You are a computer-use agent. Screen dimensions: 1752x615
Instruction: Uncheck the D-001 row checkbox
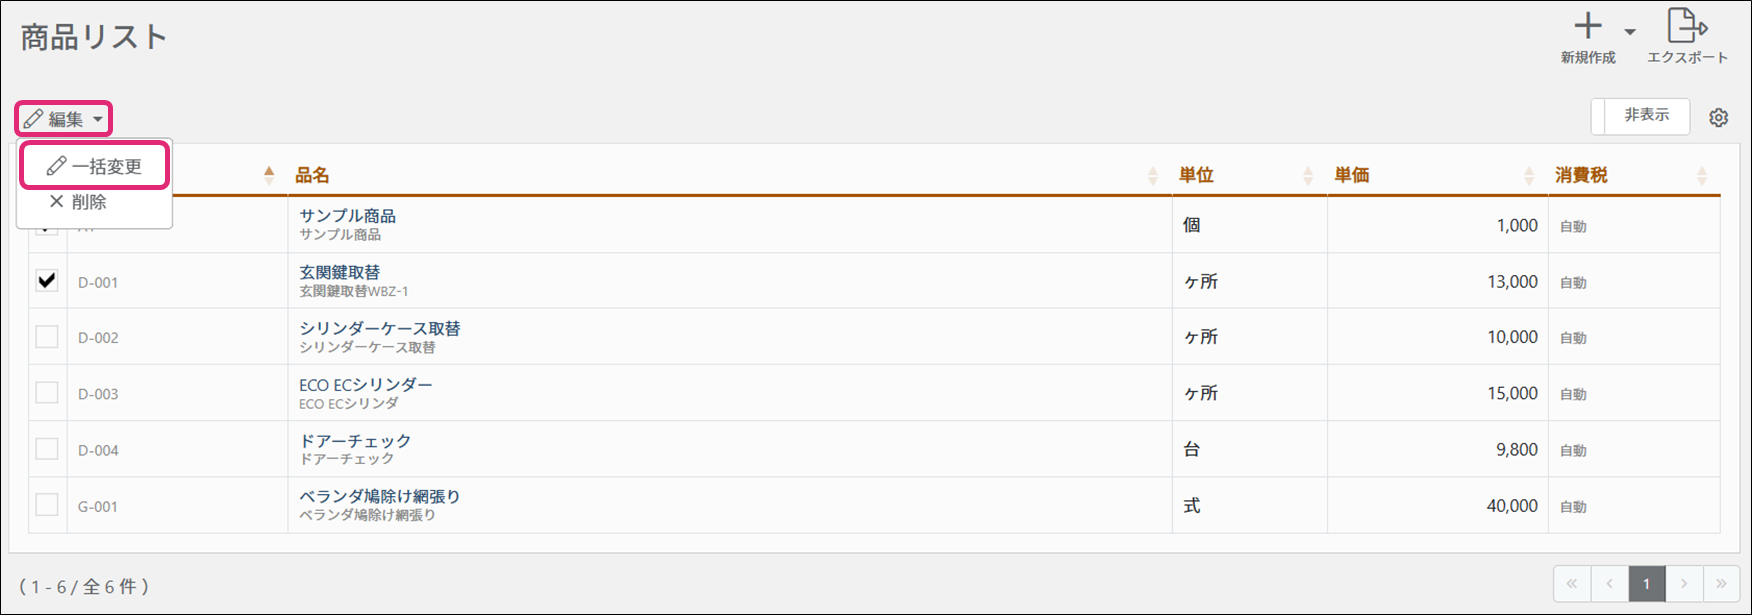(x=47, y=281)
